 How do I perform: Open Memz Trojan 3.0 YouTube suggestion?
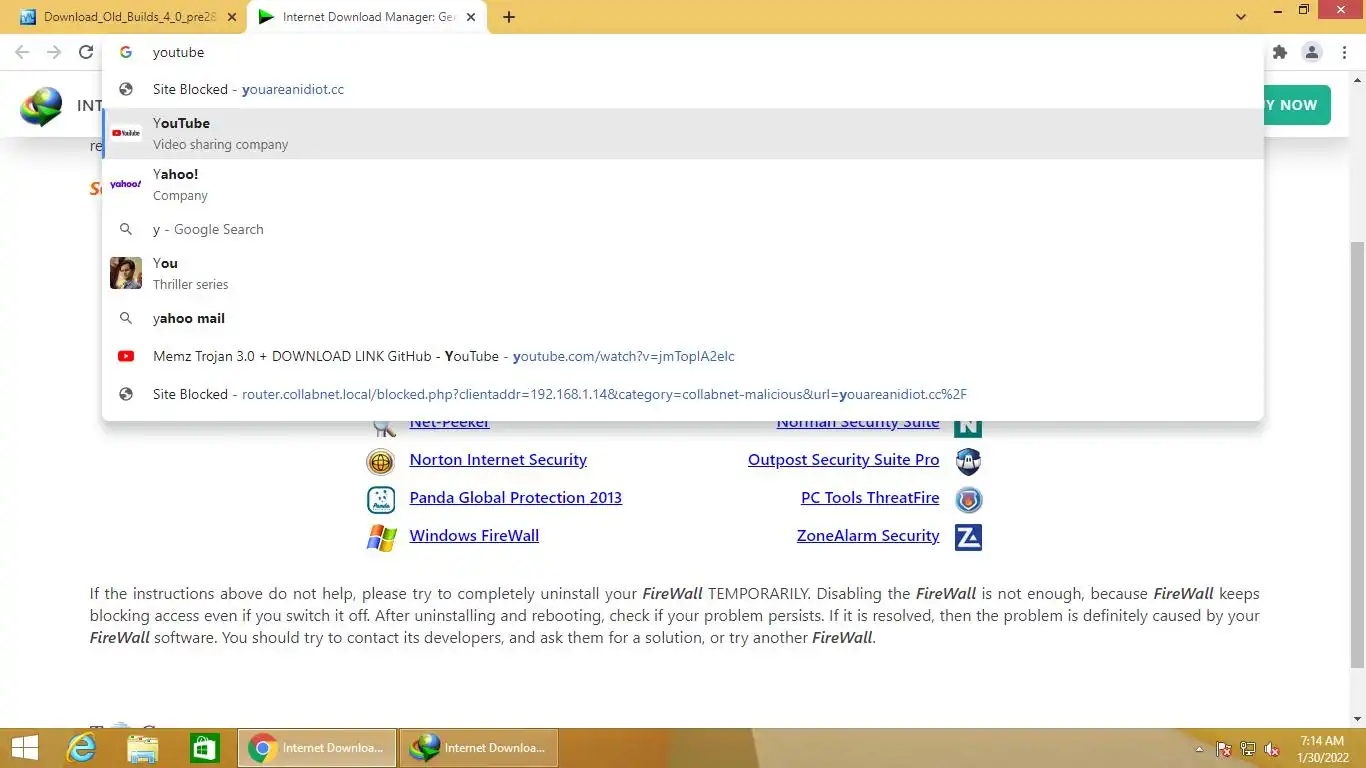pyautogui.click(x=683, y=356)
